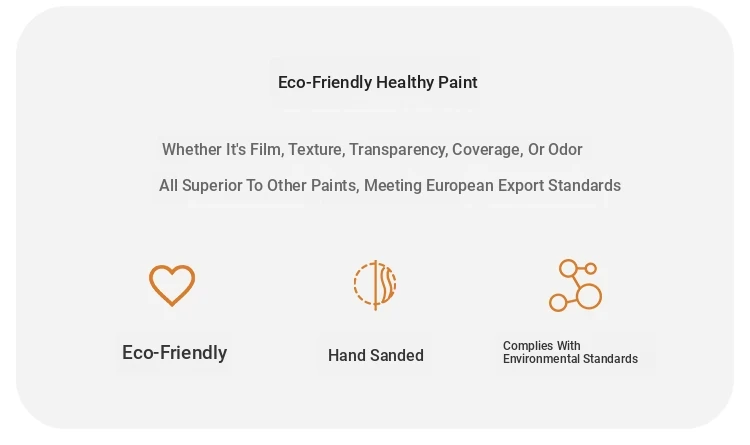Screen dimensions: 750x445
Task: Select the Eco-Friendly label under the heart
Action: point(174,352)
